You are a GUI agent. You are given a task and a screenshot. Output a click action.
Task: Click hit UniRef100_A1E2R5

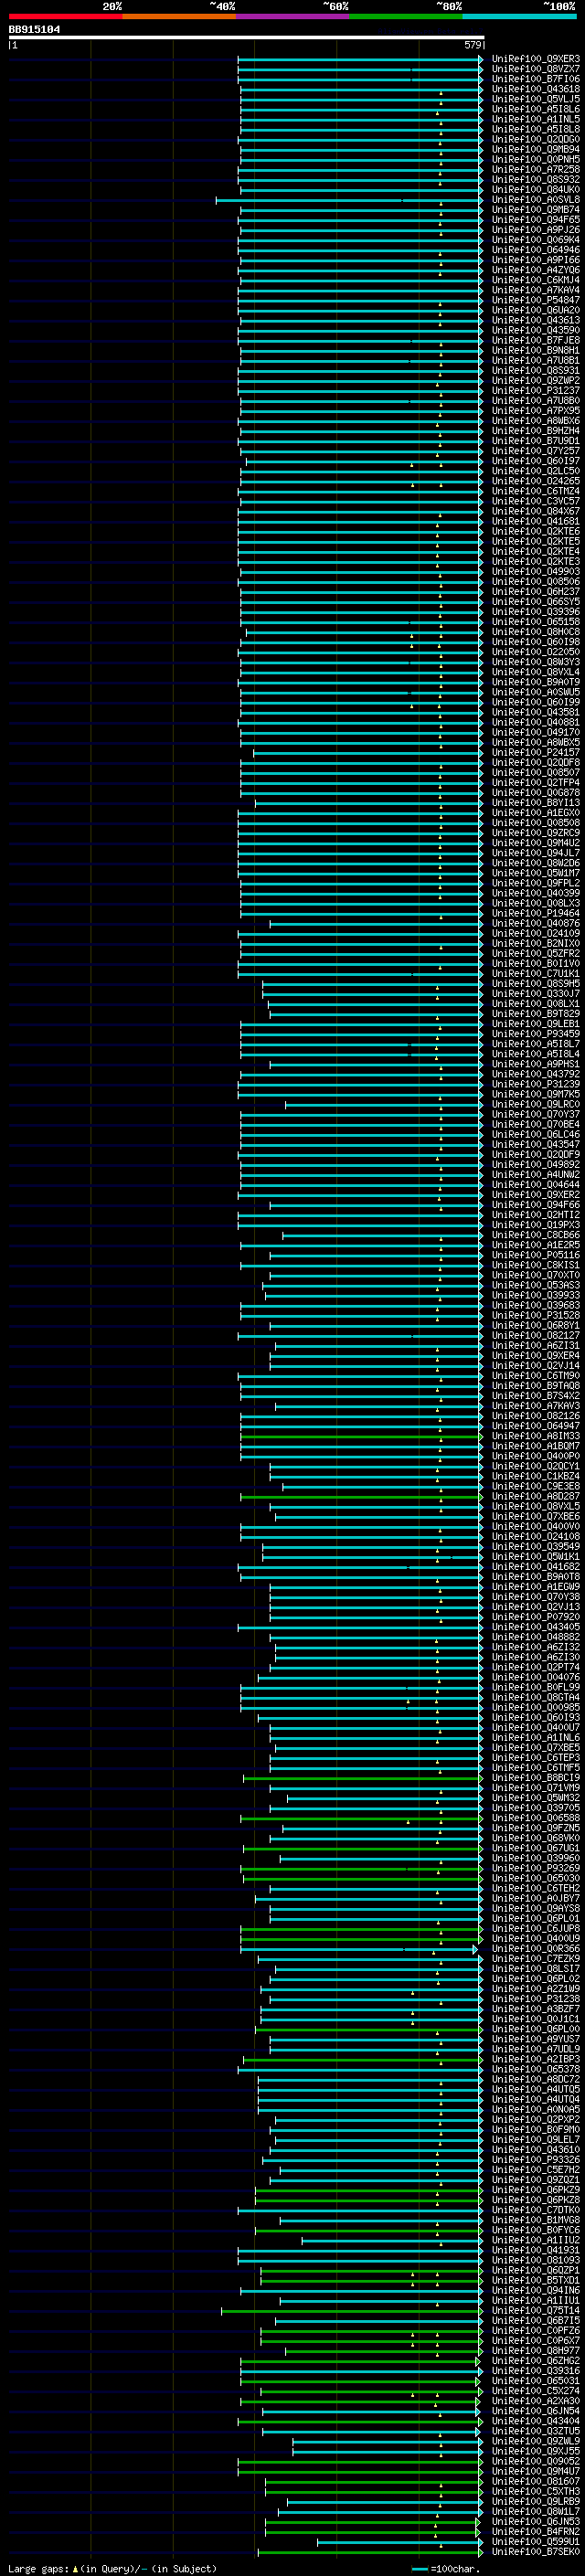pos(535,1245)
